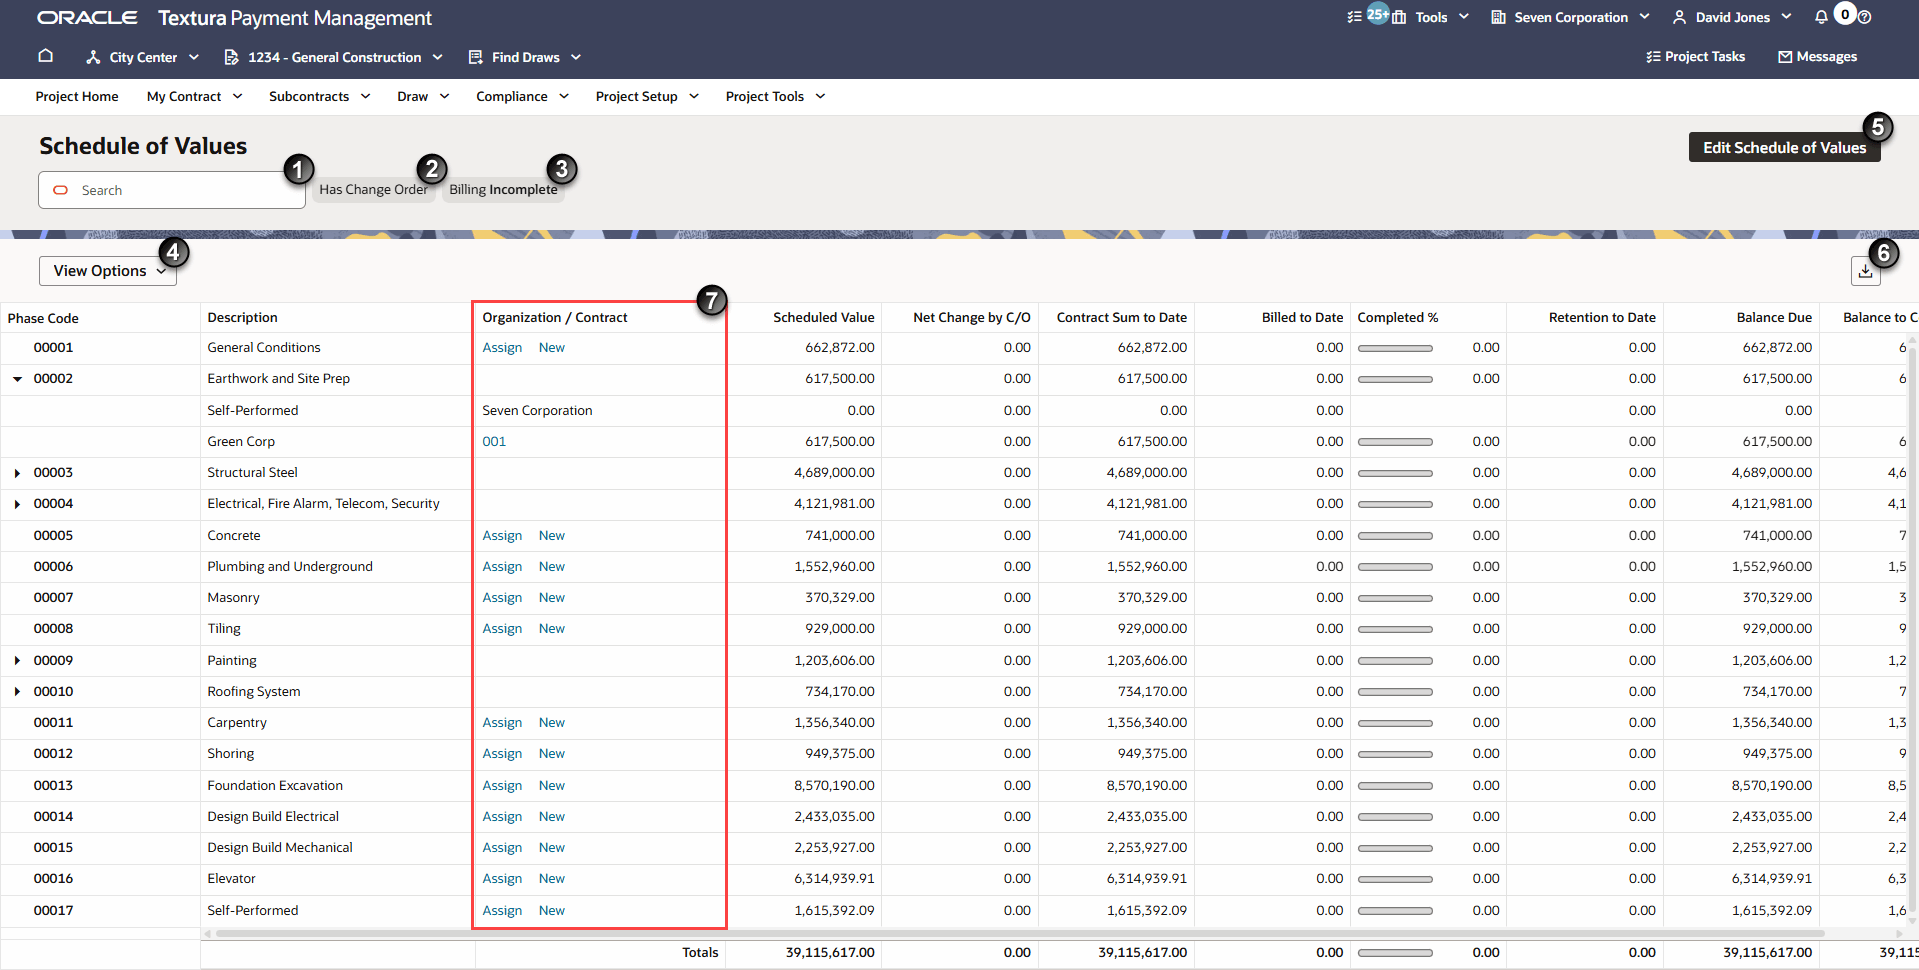Screen dimensions: 1919x970
Task: Open the David Jones user menu
Action: [1732, 17]
